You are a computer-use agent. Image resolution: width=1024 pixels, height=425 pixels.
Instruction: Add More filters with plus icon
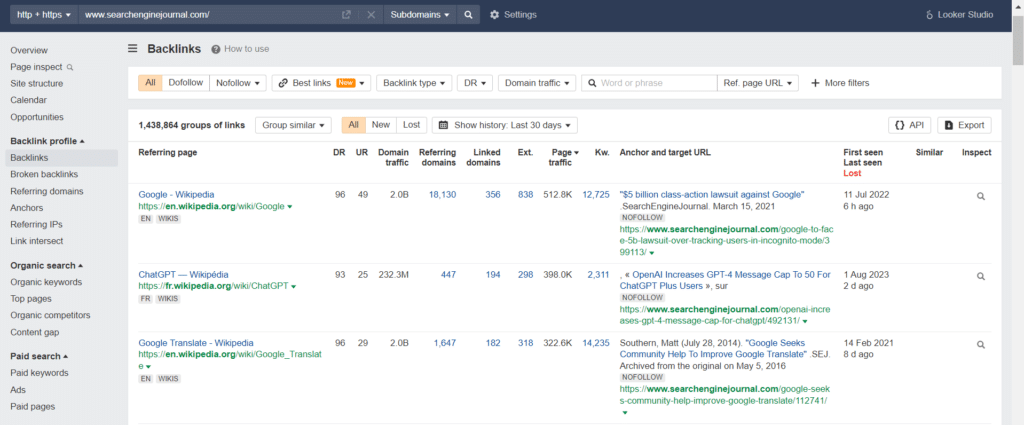(840, 83)
